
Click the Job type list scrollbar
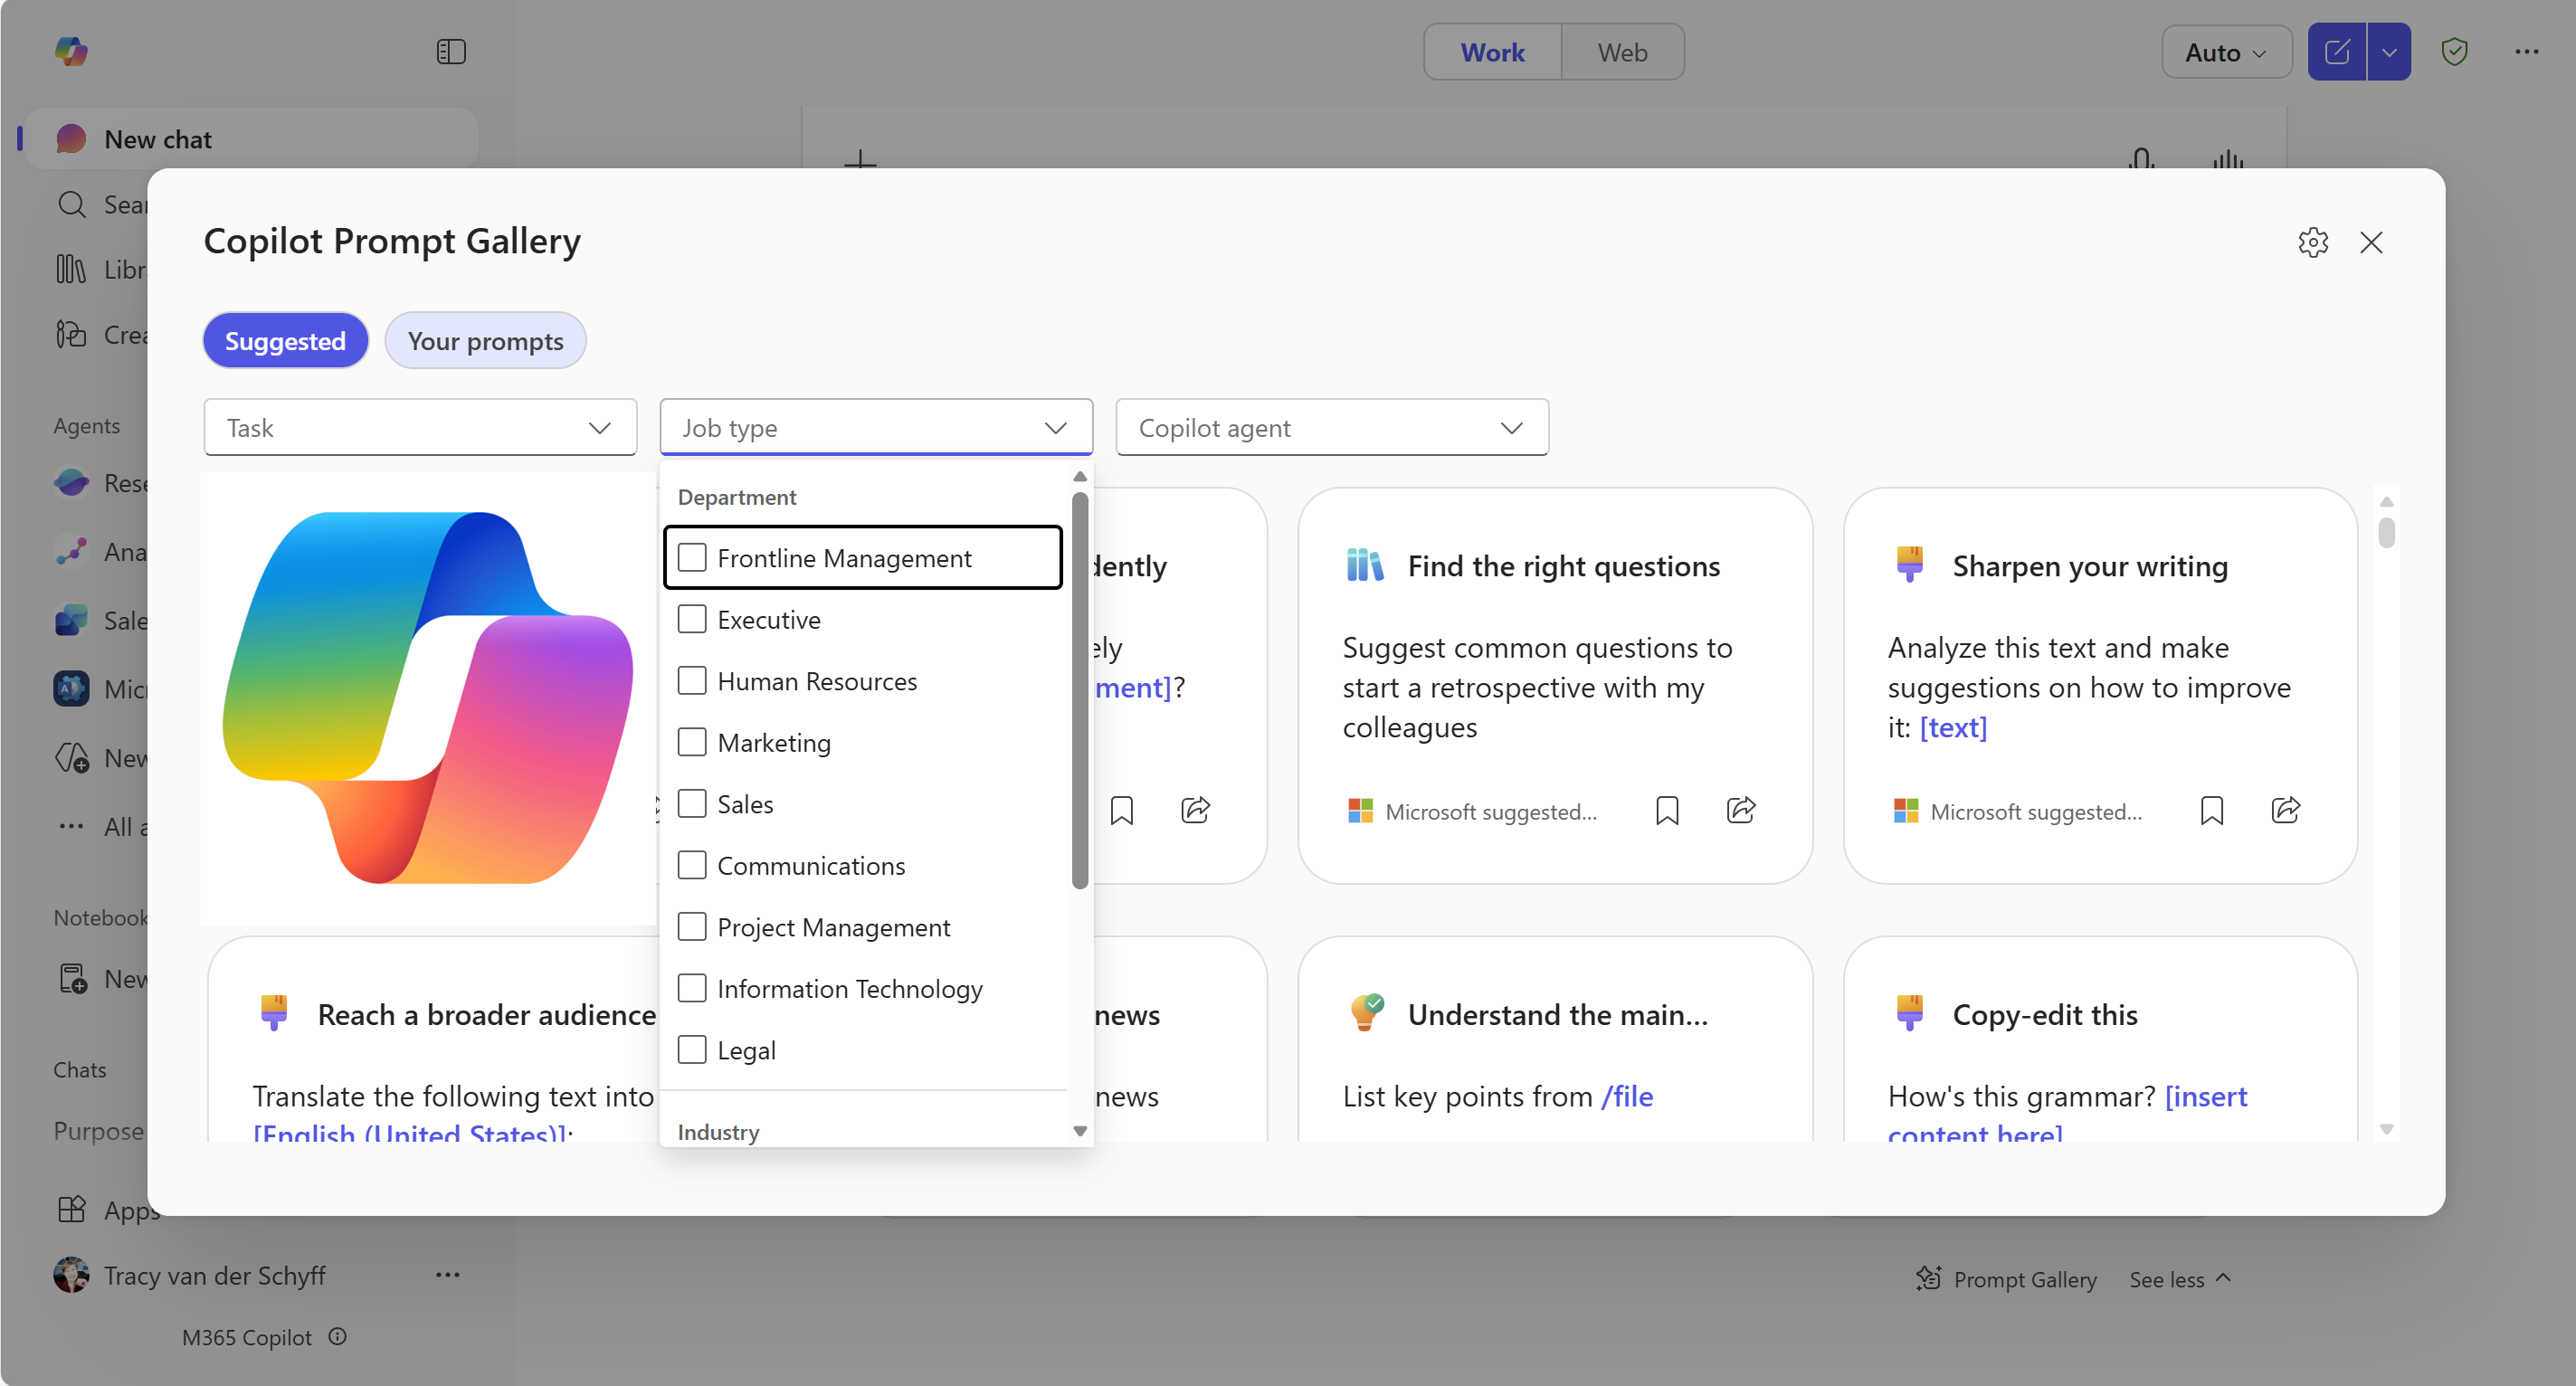tap(1079, 690)
